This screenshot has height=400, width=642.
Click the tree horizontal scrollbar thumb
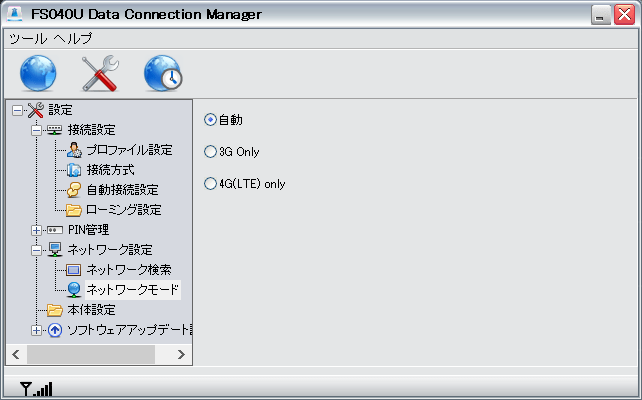click(x=91, y=354)
